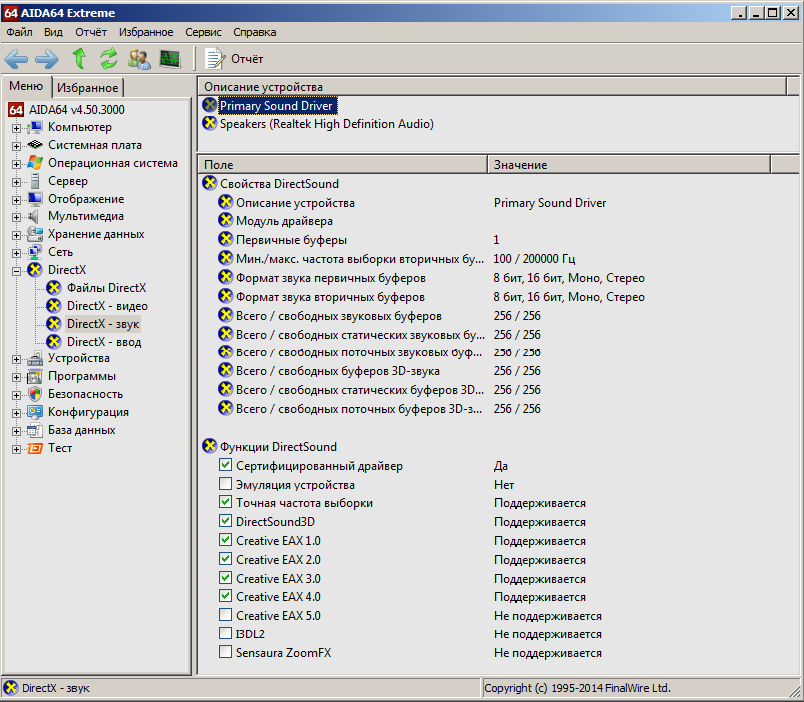The height and width of the screenshot is (702, 804).
Task: Click the AIDA64 v4.50.3000 root icon
Action: pos(16,109)
